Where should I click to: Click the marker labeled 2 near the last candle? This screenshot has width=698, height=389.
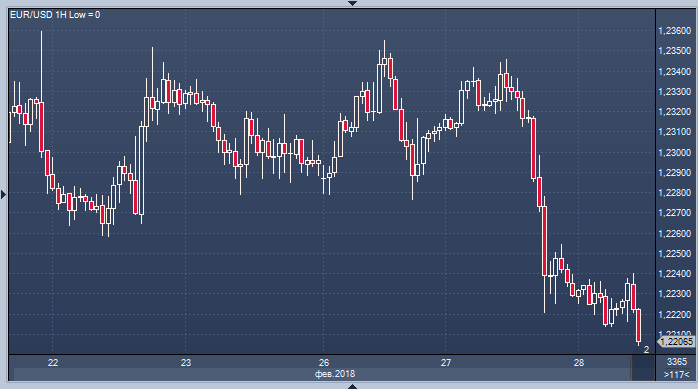[x=646, y=350]
